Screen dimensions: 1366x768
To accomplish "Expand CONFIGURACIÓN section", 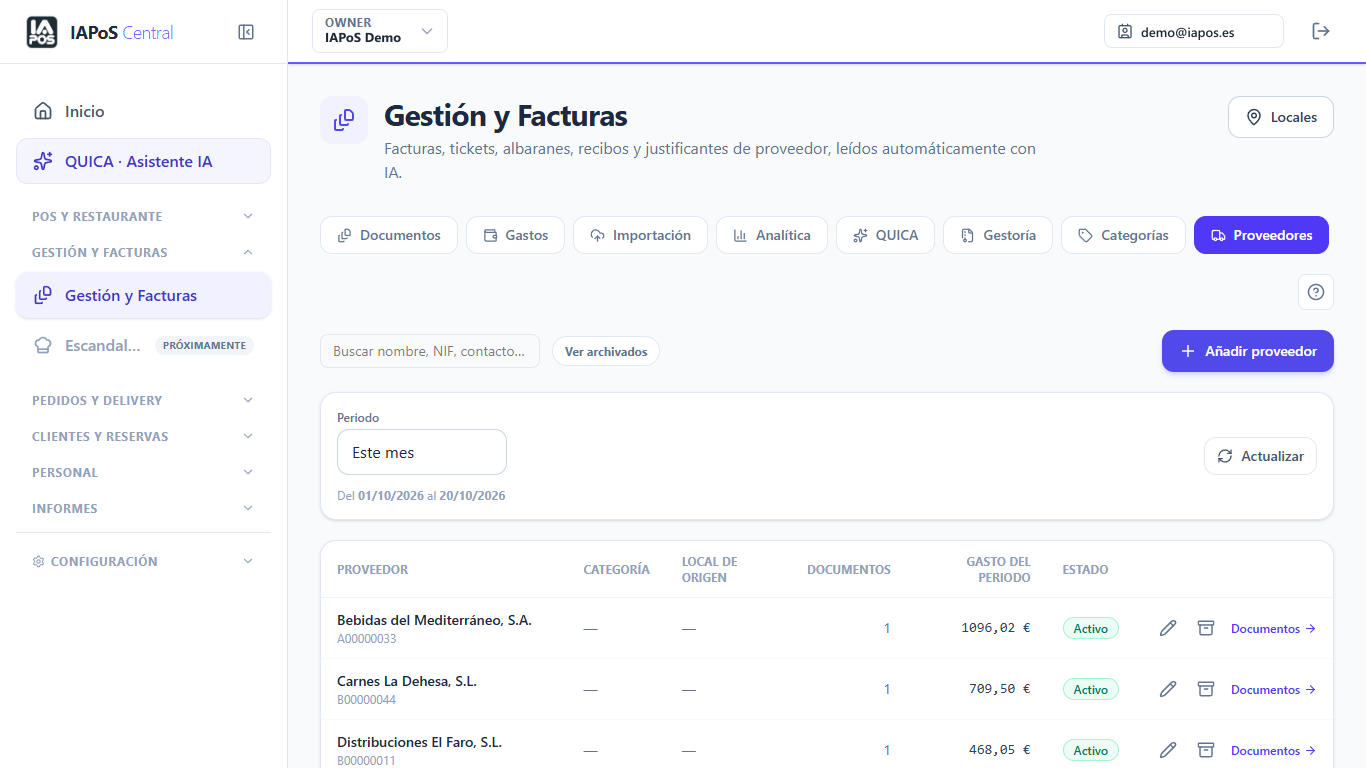I will point(143,561).
